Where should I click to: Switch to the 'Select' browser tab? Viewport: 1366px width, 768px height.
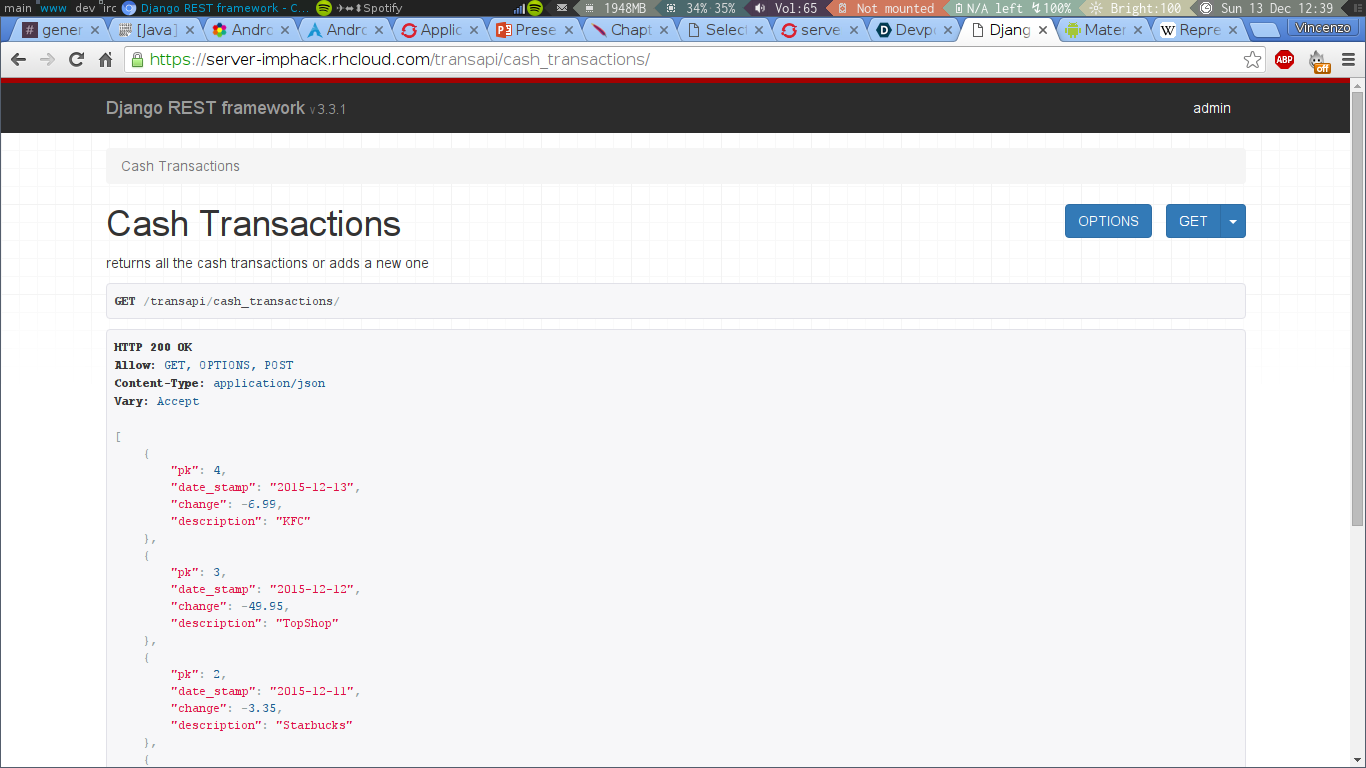pyautogui.click(x=725, y=30)
